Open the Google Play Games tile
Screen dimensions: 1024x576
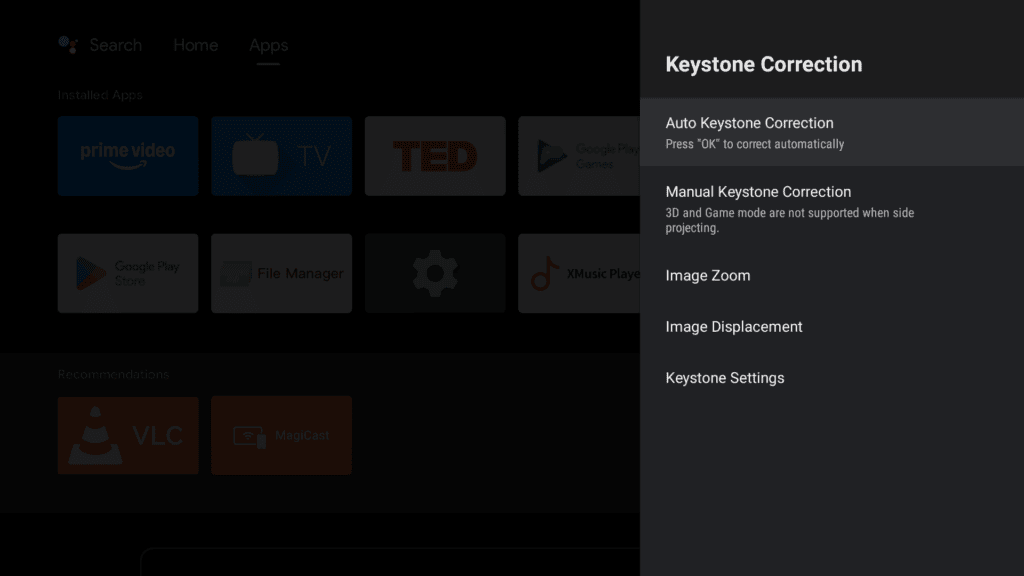(x=579, y=155)
